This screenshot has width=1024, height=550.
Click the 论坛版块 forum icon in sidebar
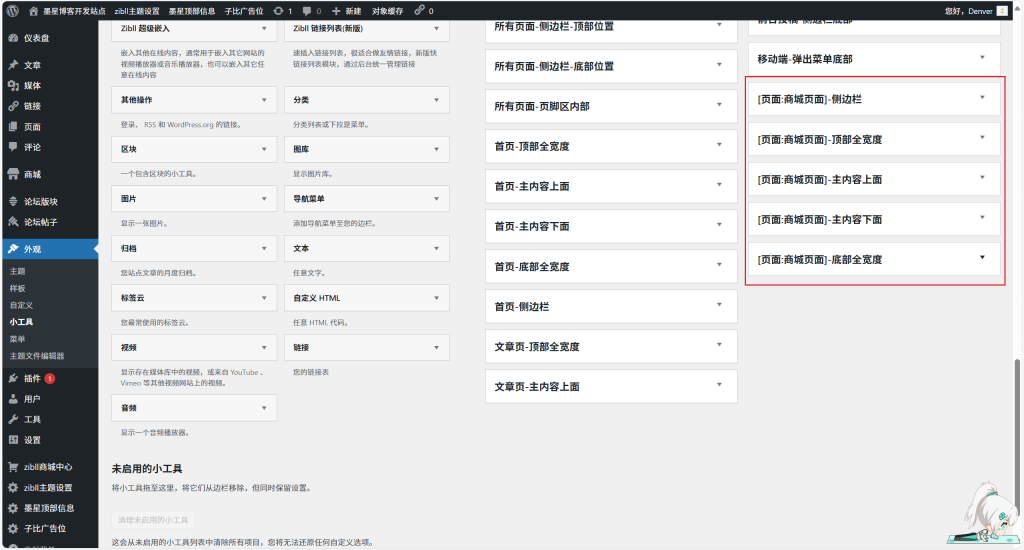point(13,201)
